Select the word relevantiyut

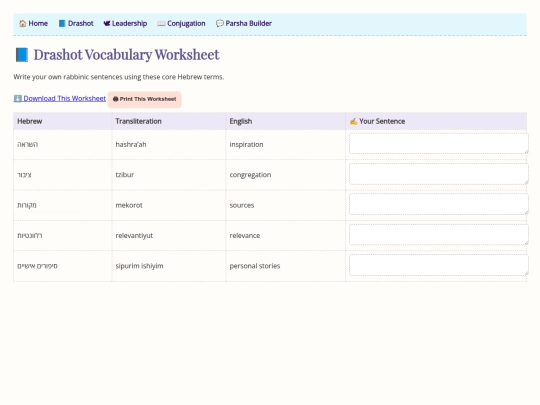click(134, 236)
